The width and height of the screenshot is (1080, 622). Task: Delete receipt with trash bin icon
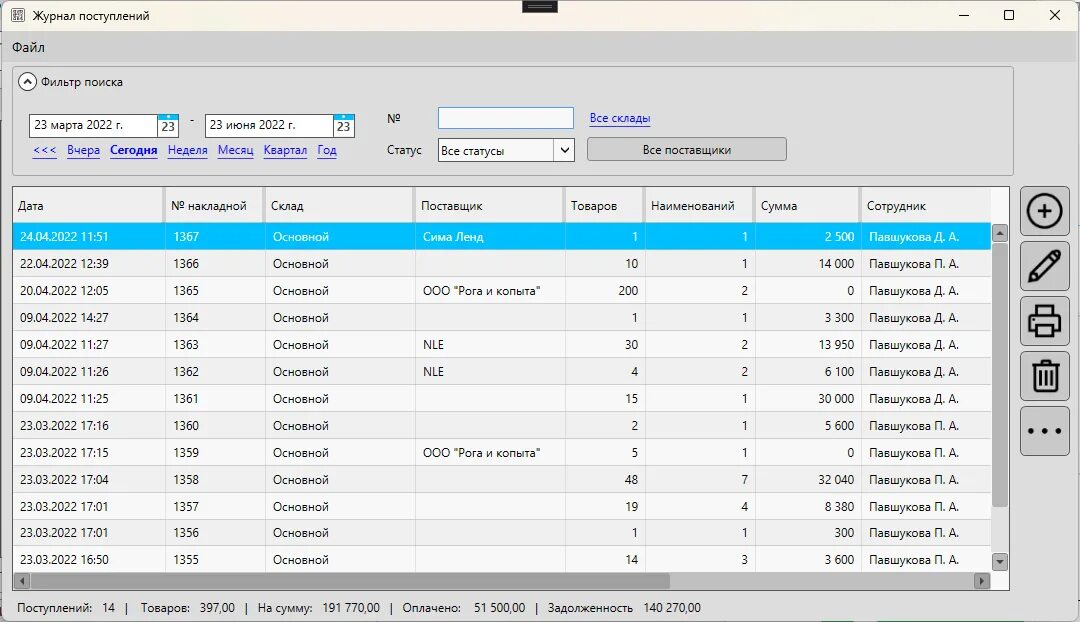click(1044, 376)
